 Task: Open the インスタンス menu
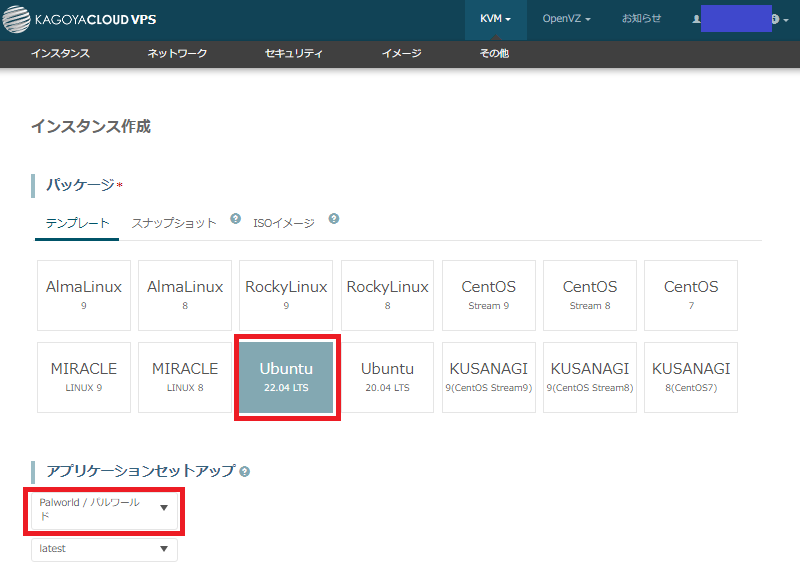click(60, 54)
